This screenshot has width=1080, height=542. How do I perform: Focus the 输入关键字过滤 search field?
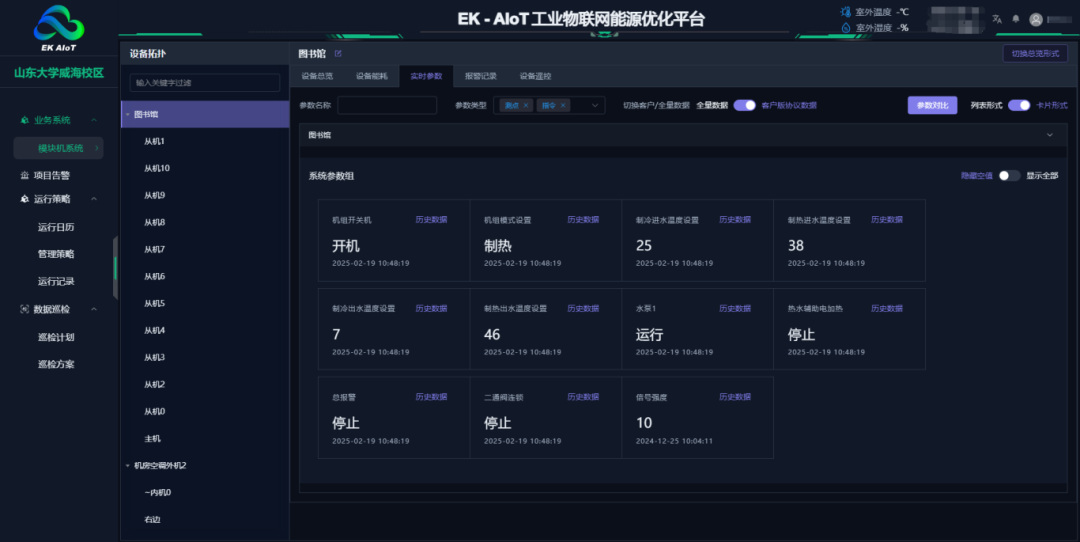point(205,83)
